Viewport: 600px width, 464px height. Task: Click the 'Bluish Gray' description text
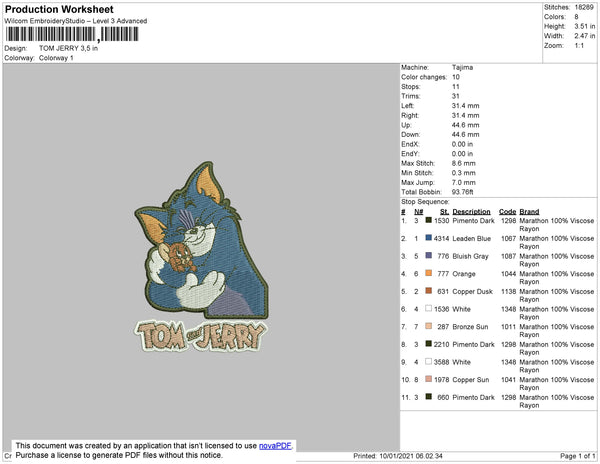point(470,256)
